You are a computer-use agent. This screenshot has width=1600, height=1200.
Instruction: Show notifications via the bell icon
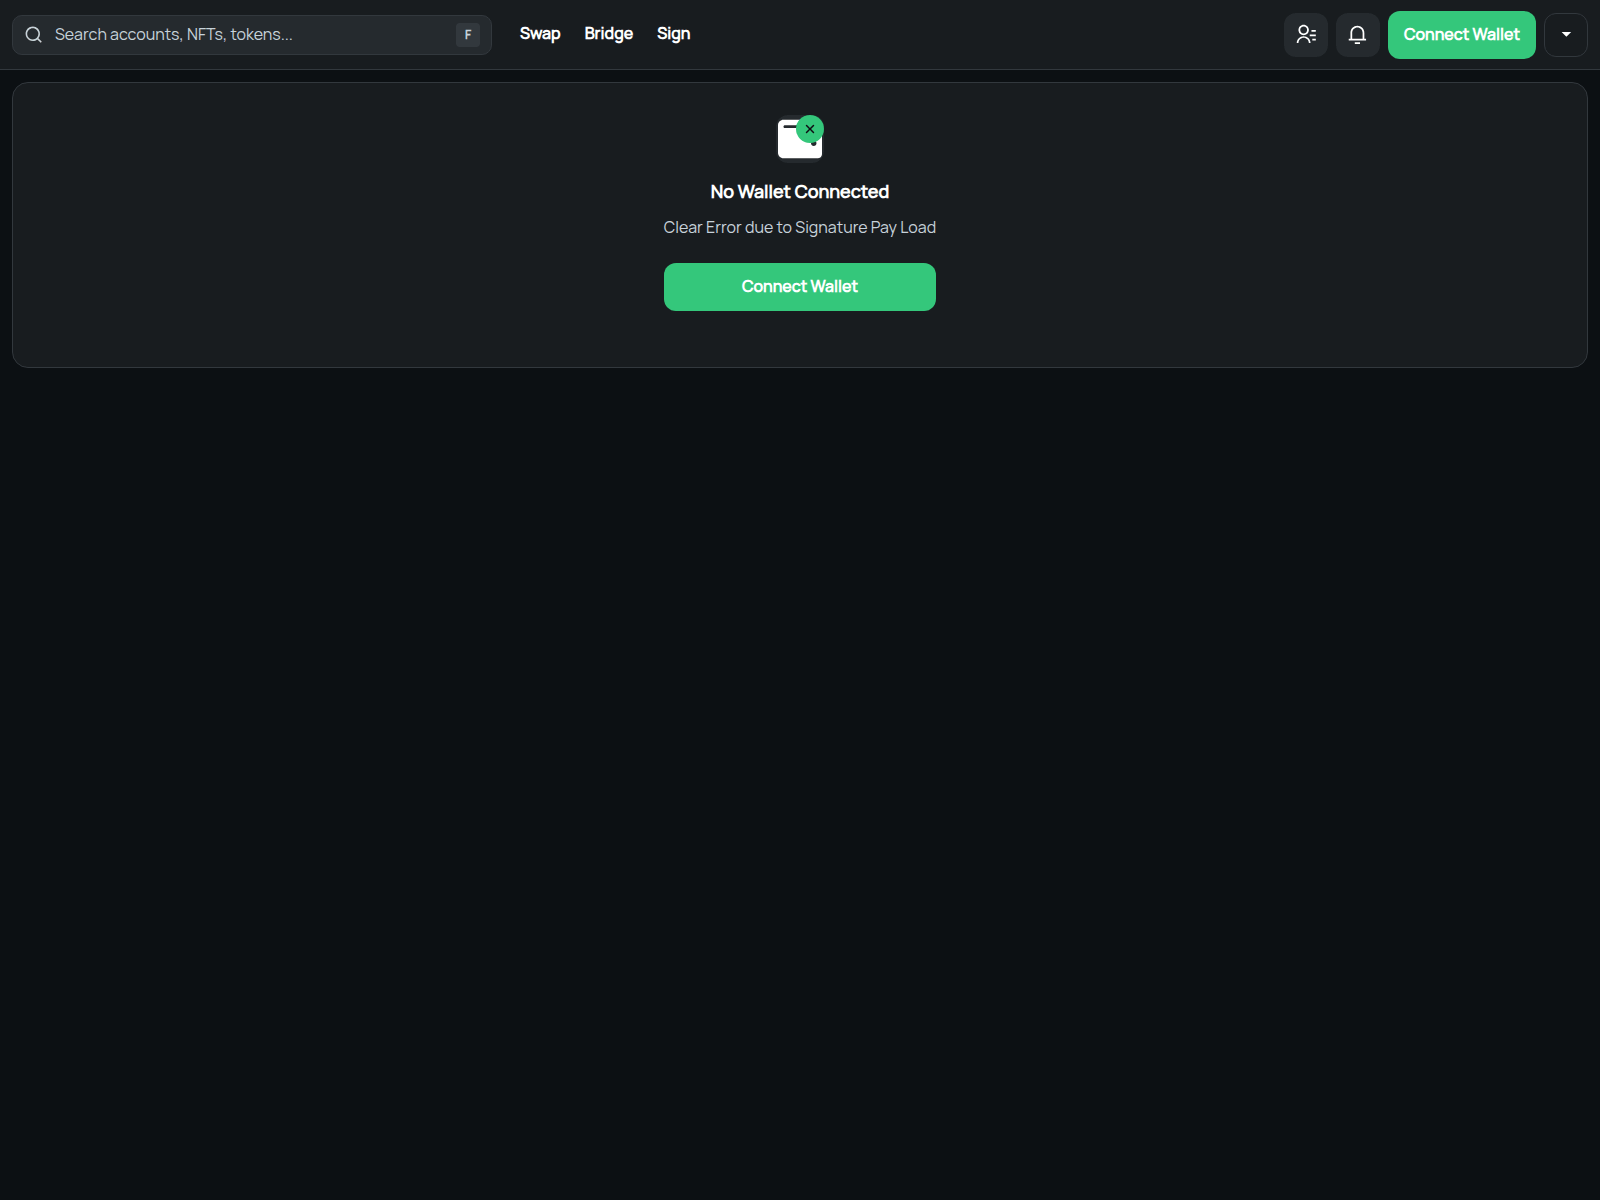click(x=1357, y=35)
